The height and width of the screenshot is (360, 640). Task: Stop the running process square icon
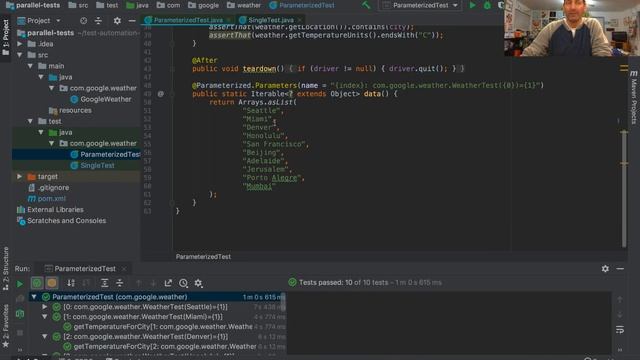tap(20, 333)
